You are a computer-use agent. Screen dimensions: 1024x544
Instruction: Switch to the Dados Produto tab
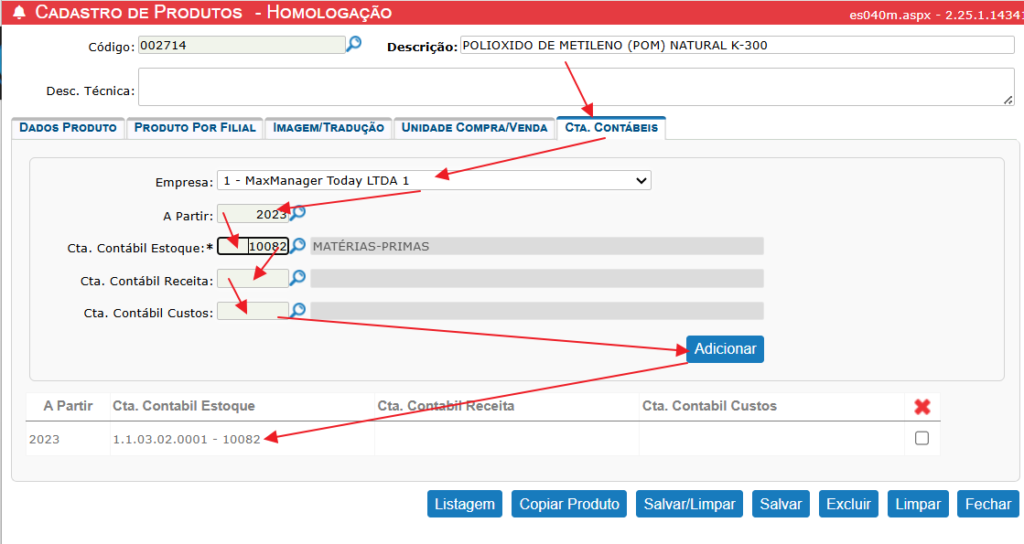click(67, 128)
